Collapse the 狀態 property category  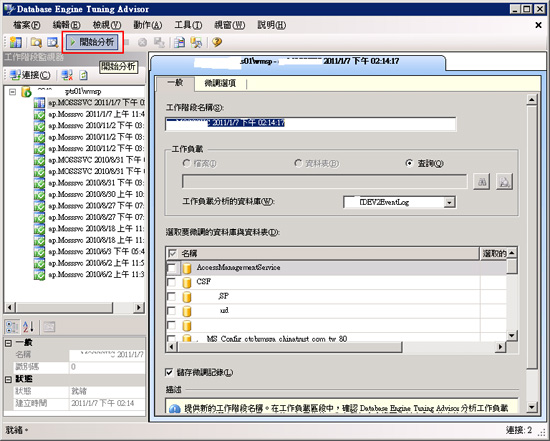coord(9,379)
